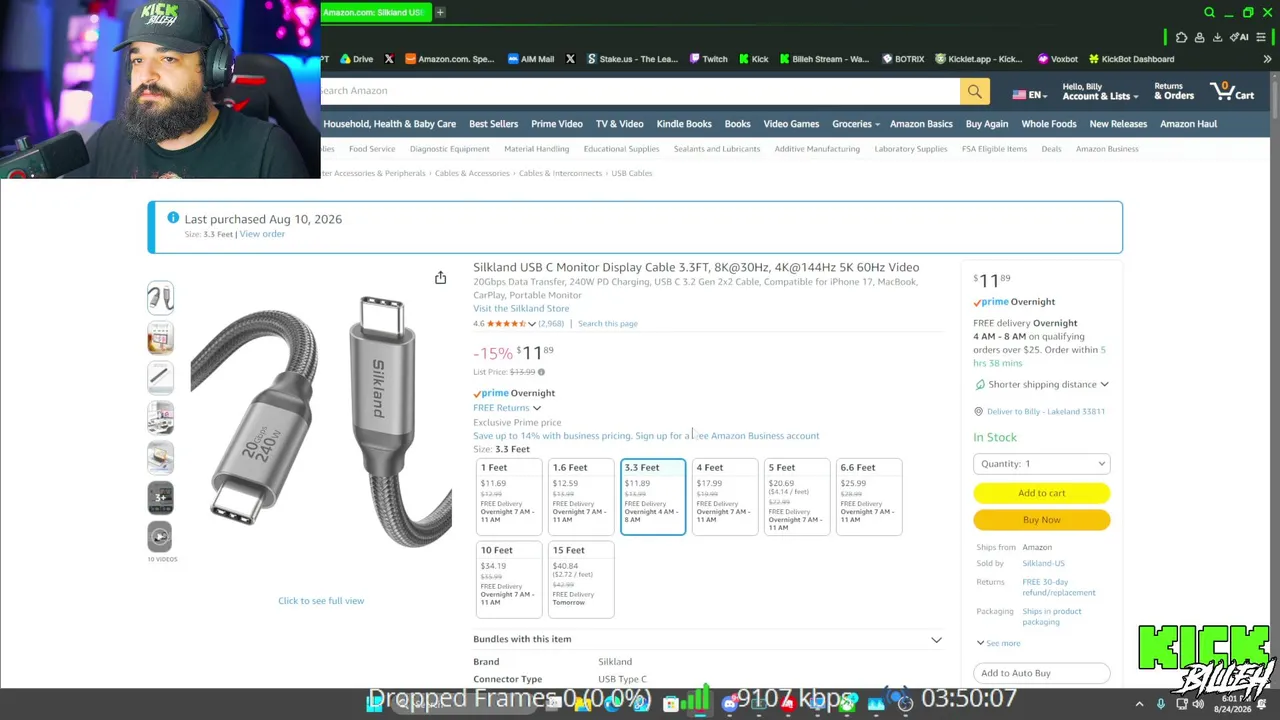Open the EN language selector dropdown
Screen dimensions: 1280x720
tap(1029, 95)
